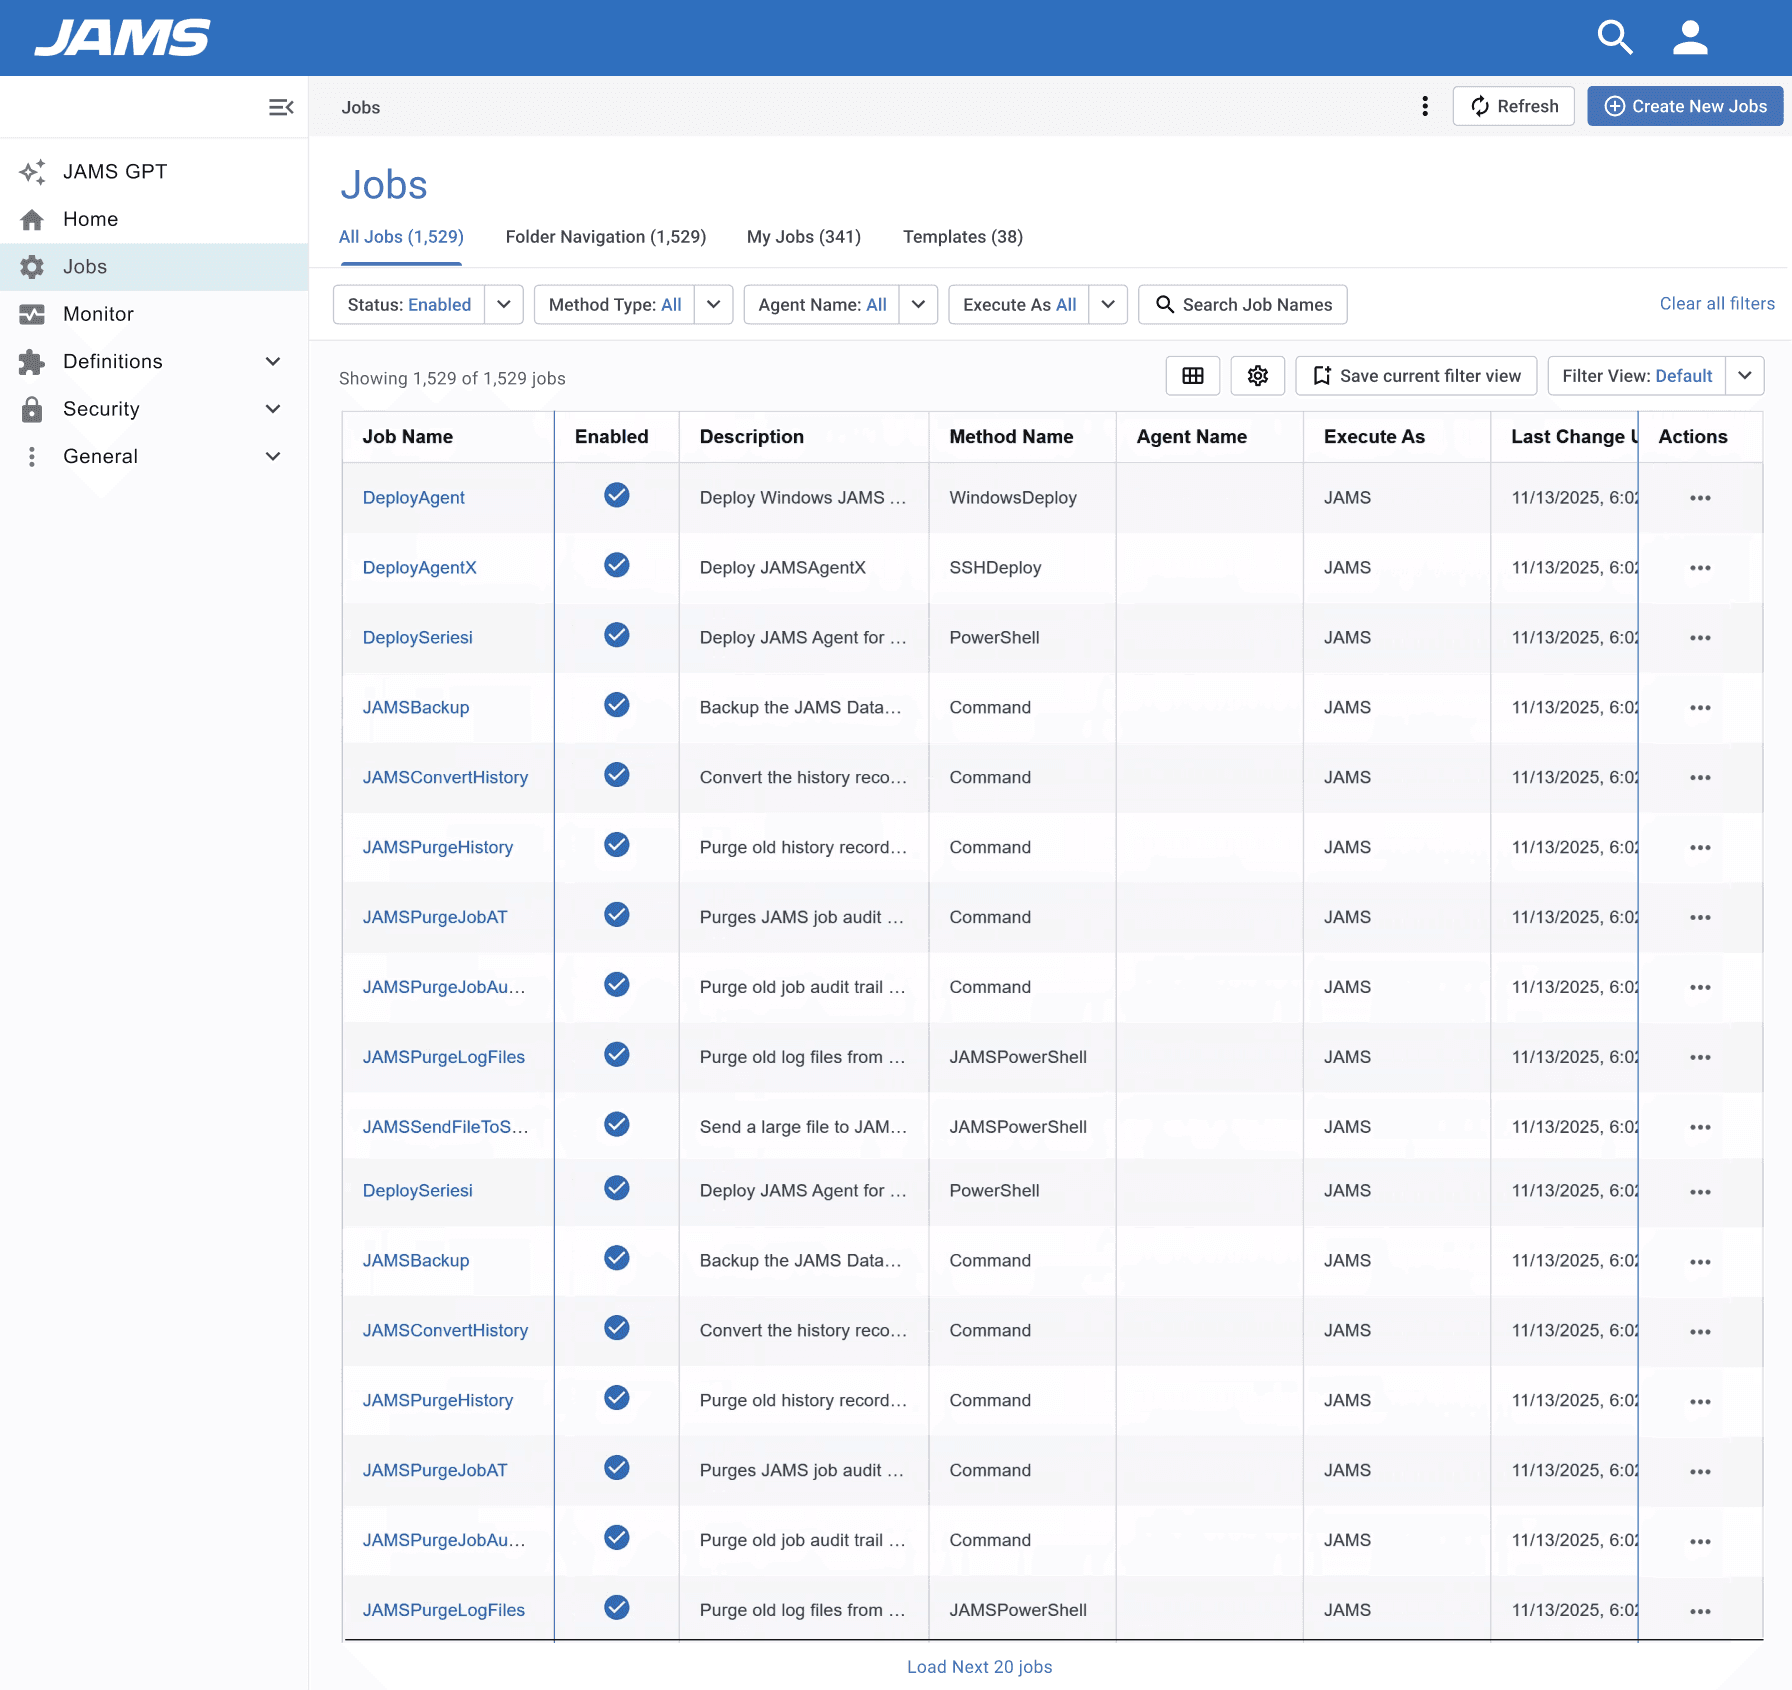Open actions menu for first JAMSPurgeLogFiles row
Image resolution: width=1792 pixels, height=1690 pixels.
(x=1700, y=1057)
